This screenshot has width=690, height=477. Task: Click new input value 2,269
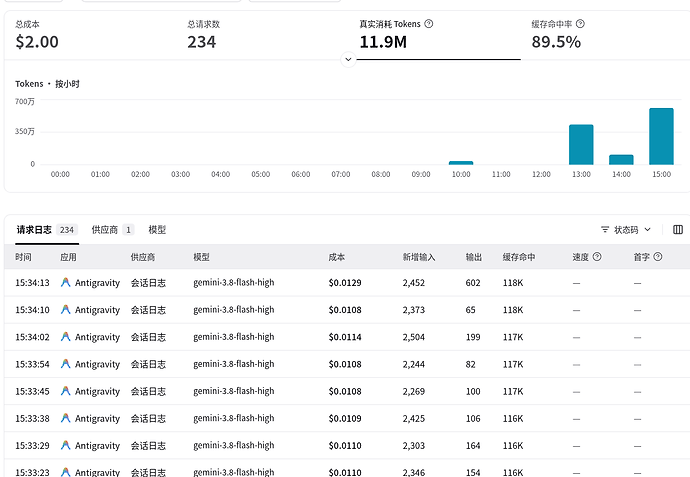coord(413,391)
